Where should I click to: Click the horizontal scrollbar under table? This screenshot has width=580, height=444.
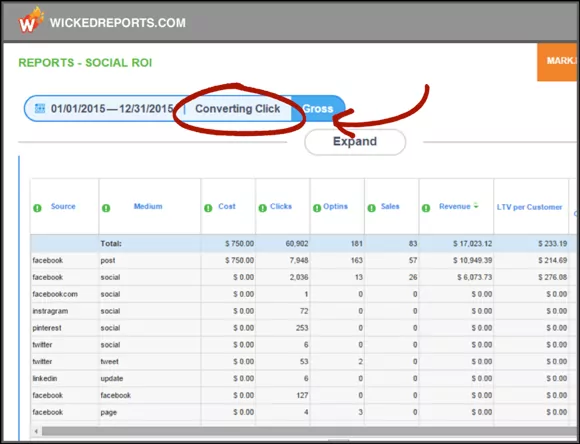click(309, 431)
